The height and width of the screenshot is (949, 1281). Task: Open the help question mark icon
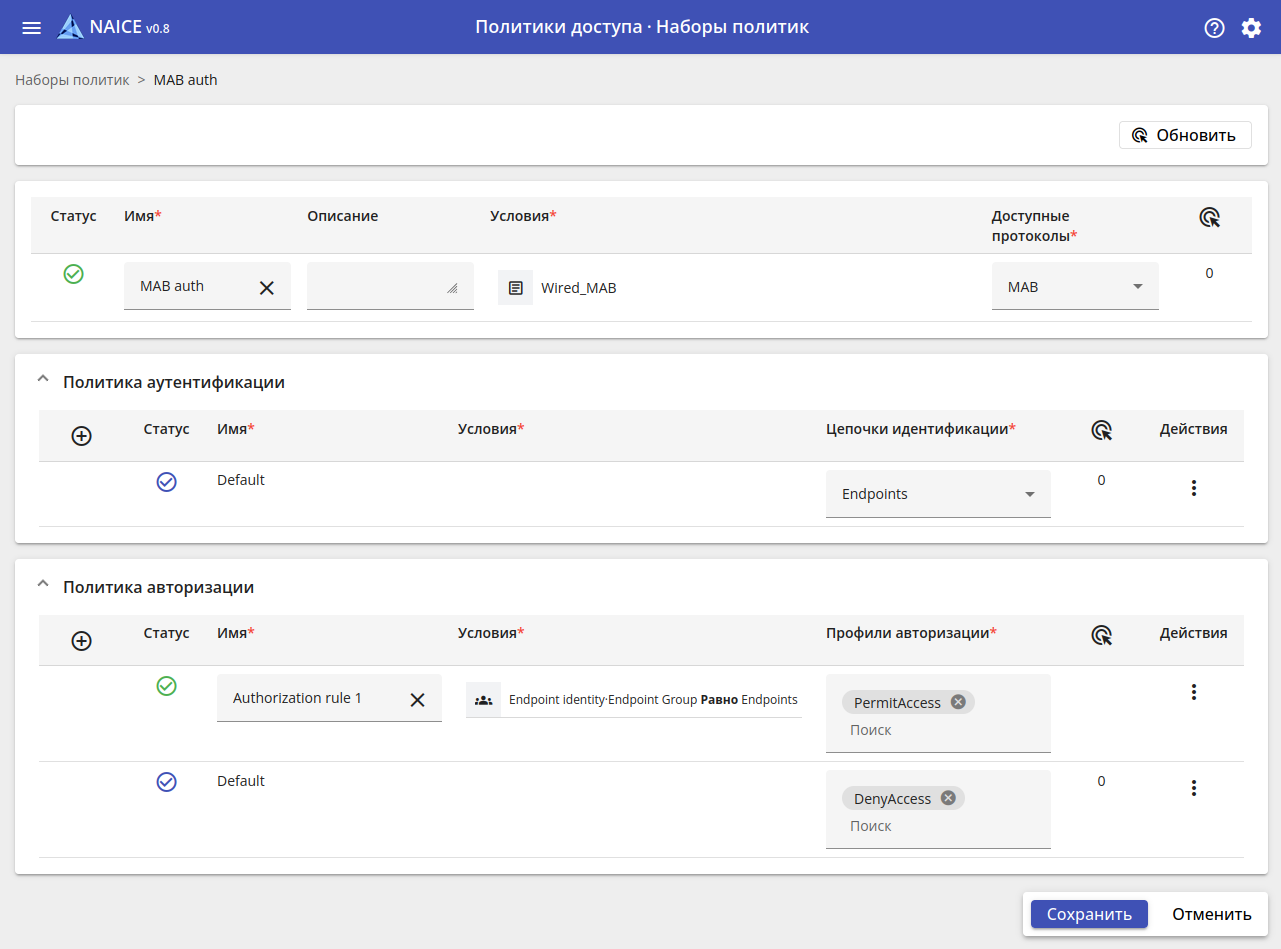tap(1214, 28)
